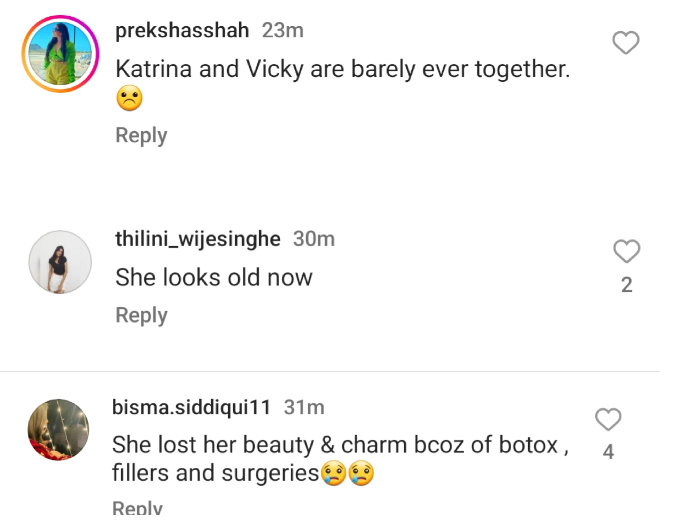
Task: Reply to prekshasshah's comment
Action: click(x=141, y=135)
